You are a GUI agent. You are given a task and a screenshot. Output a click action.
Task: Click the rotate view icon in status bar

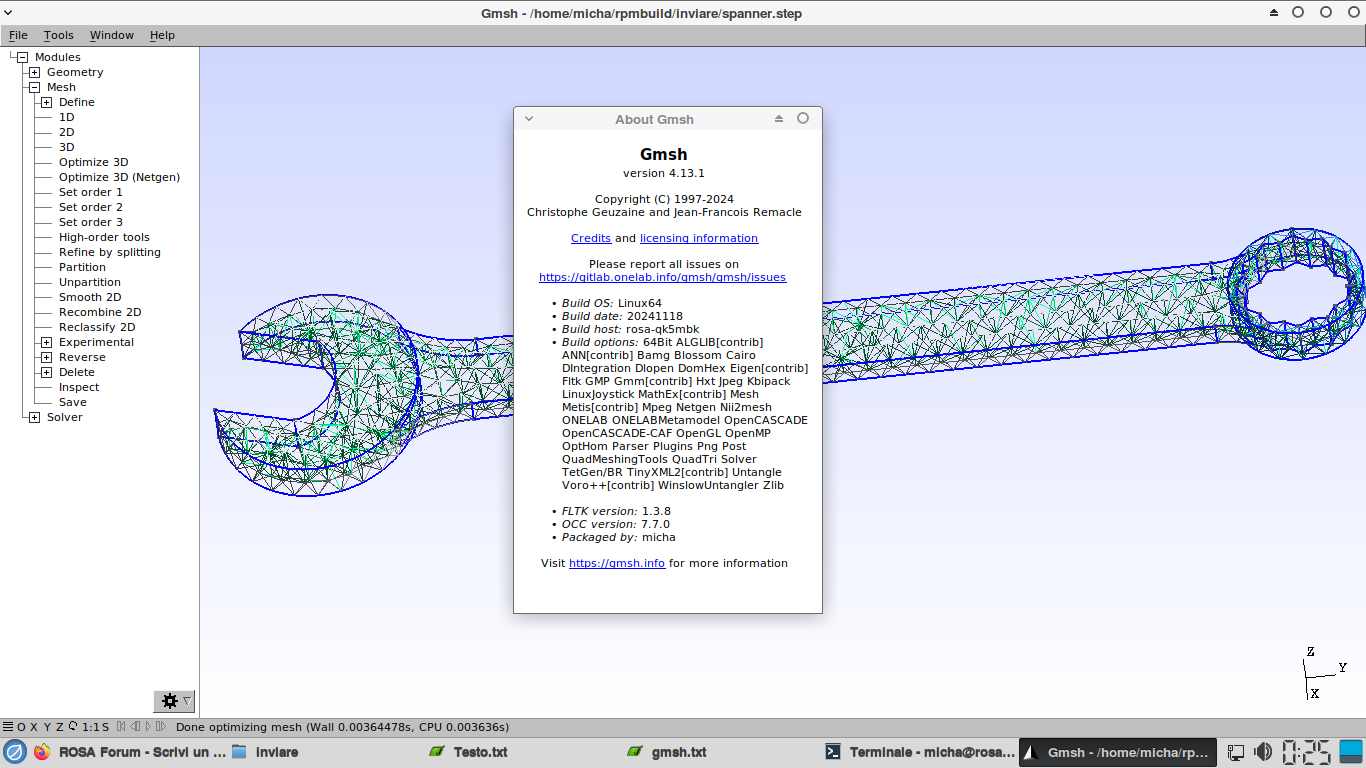(x=73, y=727)
